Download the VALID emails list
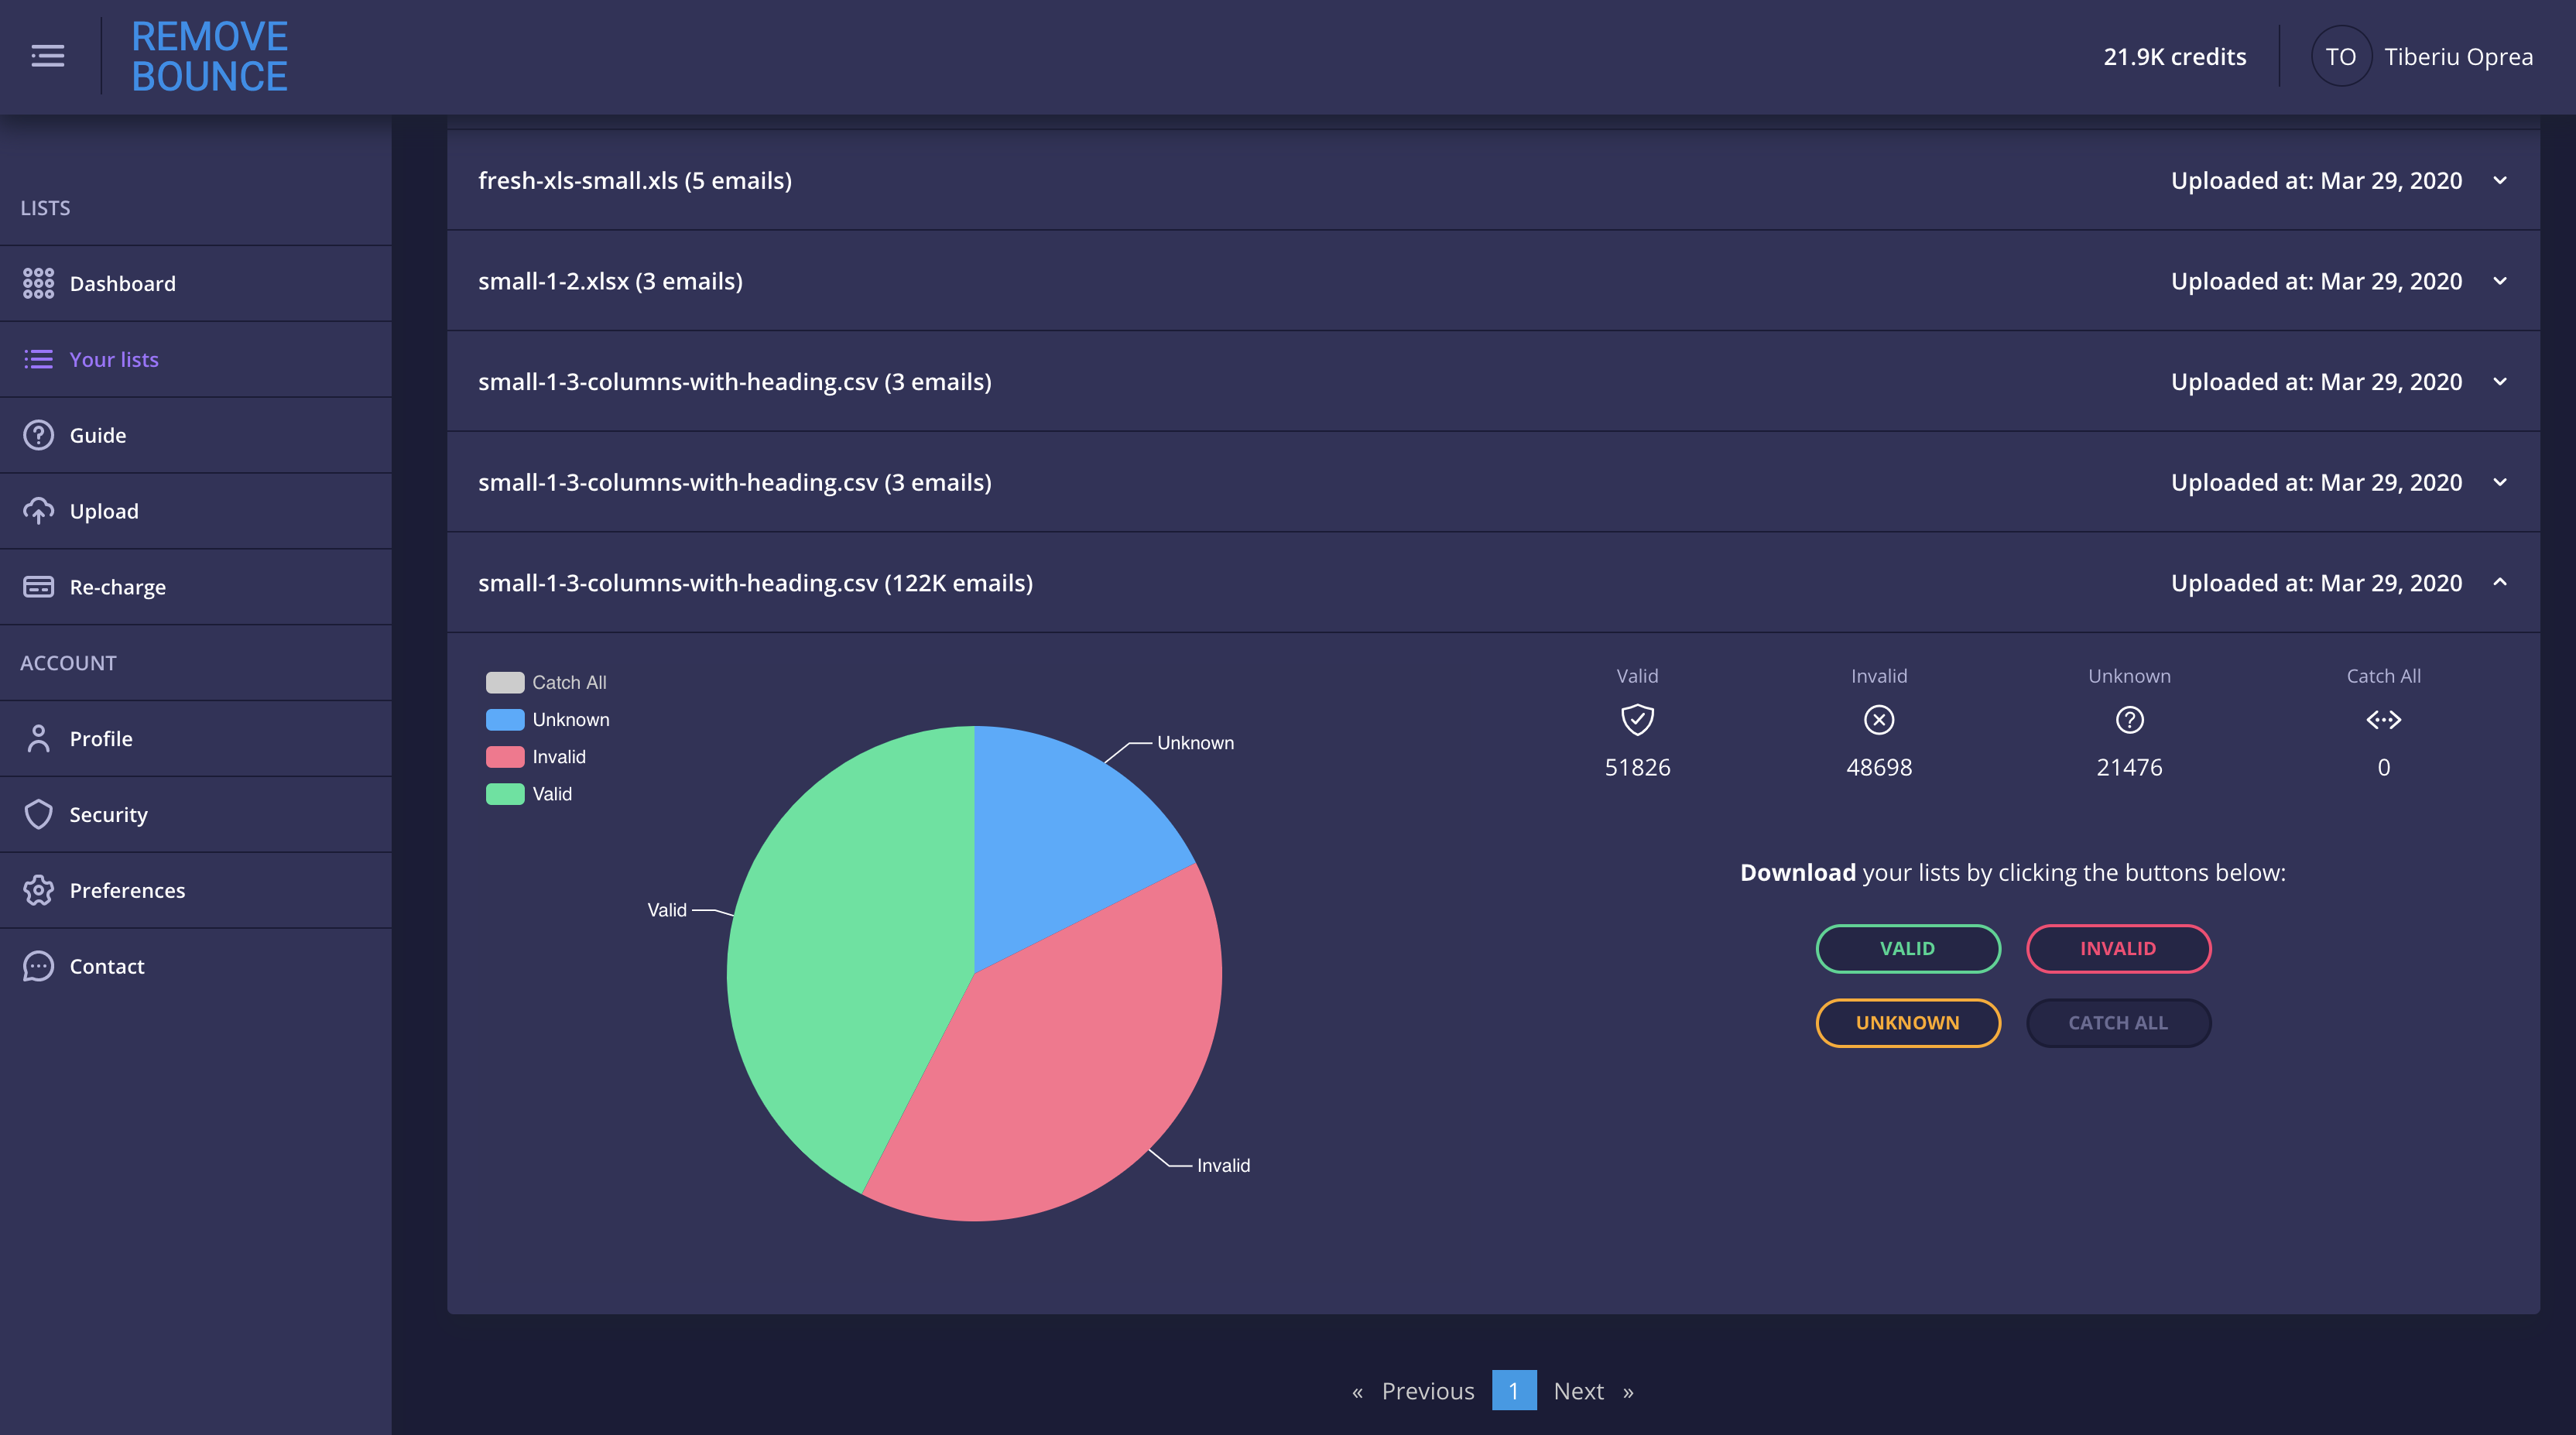Image resolution: width=2576 pixels, height=1435 pixels. [1907, 948]
